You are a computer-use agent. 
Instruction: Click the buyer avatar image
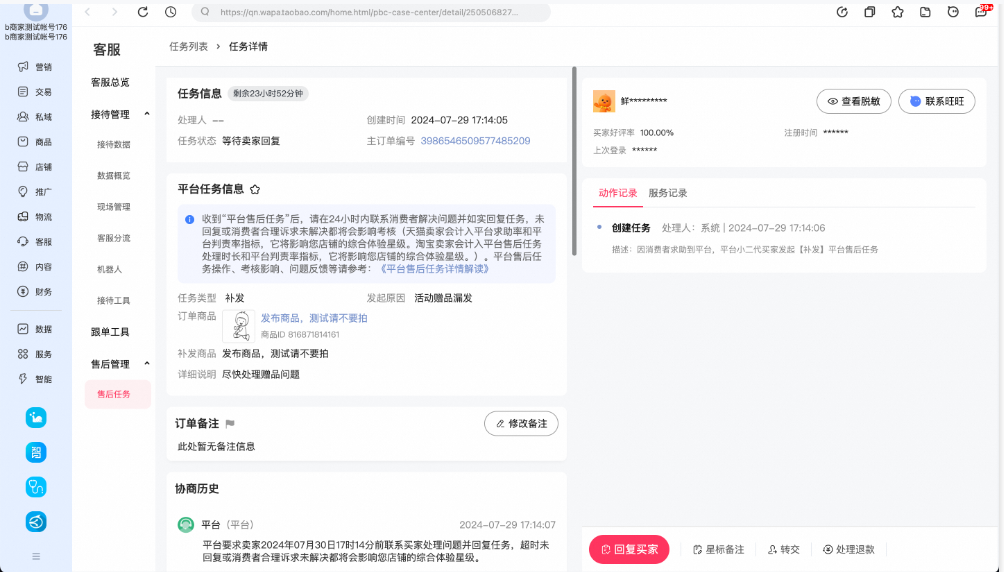[604, 101]
